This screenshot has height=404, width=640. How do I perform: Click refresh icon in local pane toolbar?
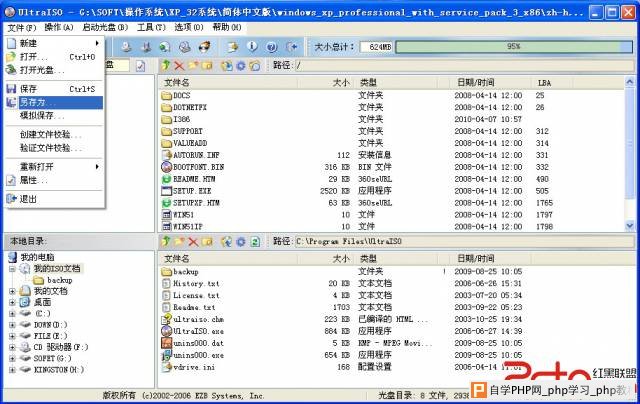[x=255, y=242]
